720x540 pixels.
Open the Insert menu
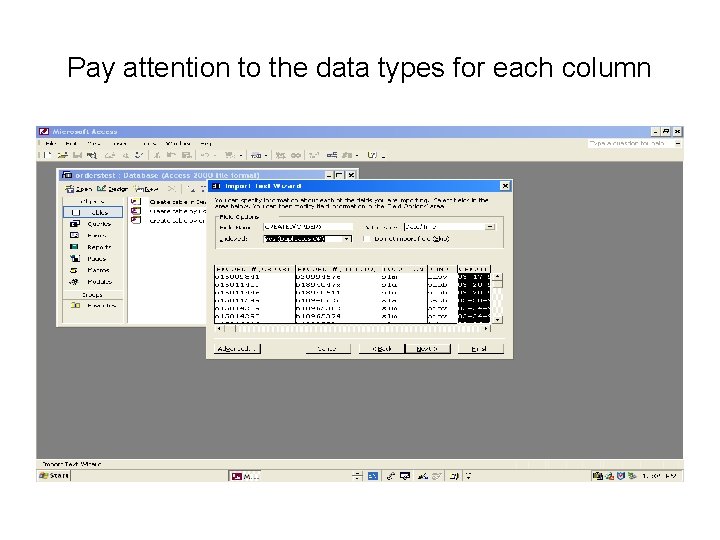[x=119, y=144]
